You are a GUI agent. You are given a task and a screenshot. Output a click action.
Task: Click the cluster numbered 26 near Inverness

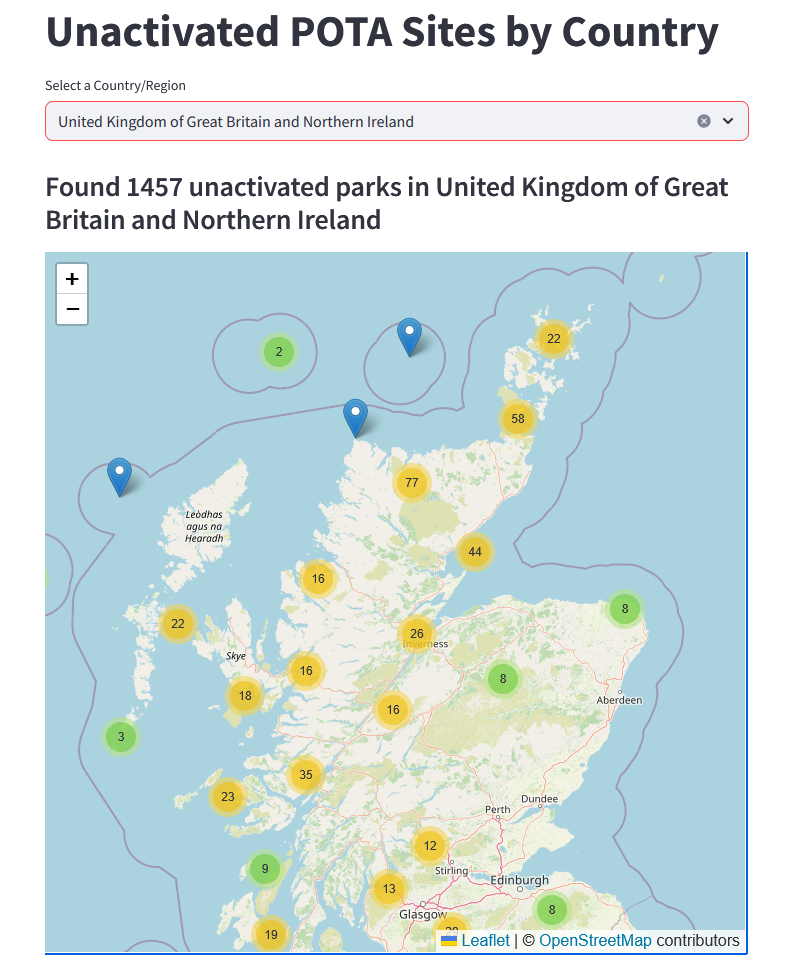tap(417, 633)
